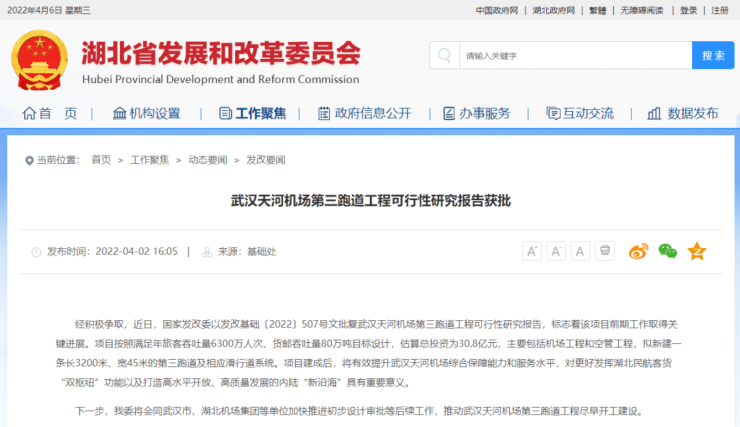Click 动态要闻 in the breadcrumb
Viewport: 740px width, 427px height.
pos(208,160)
